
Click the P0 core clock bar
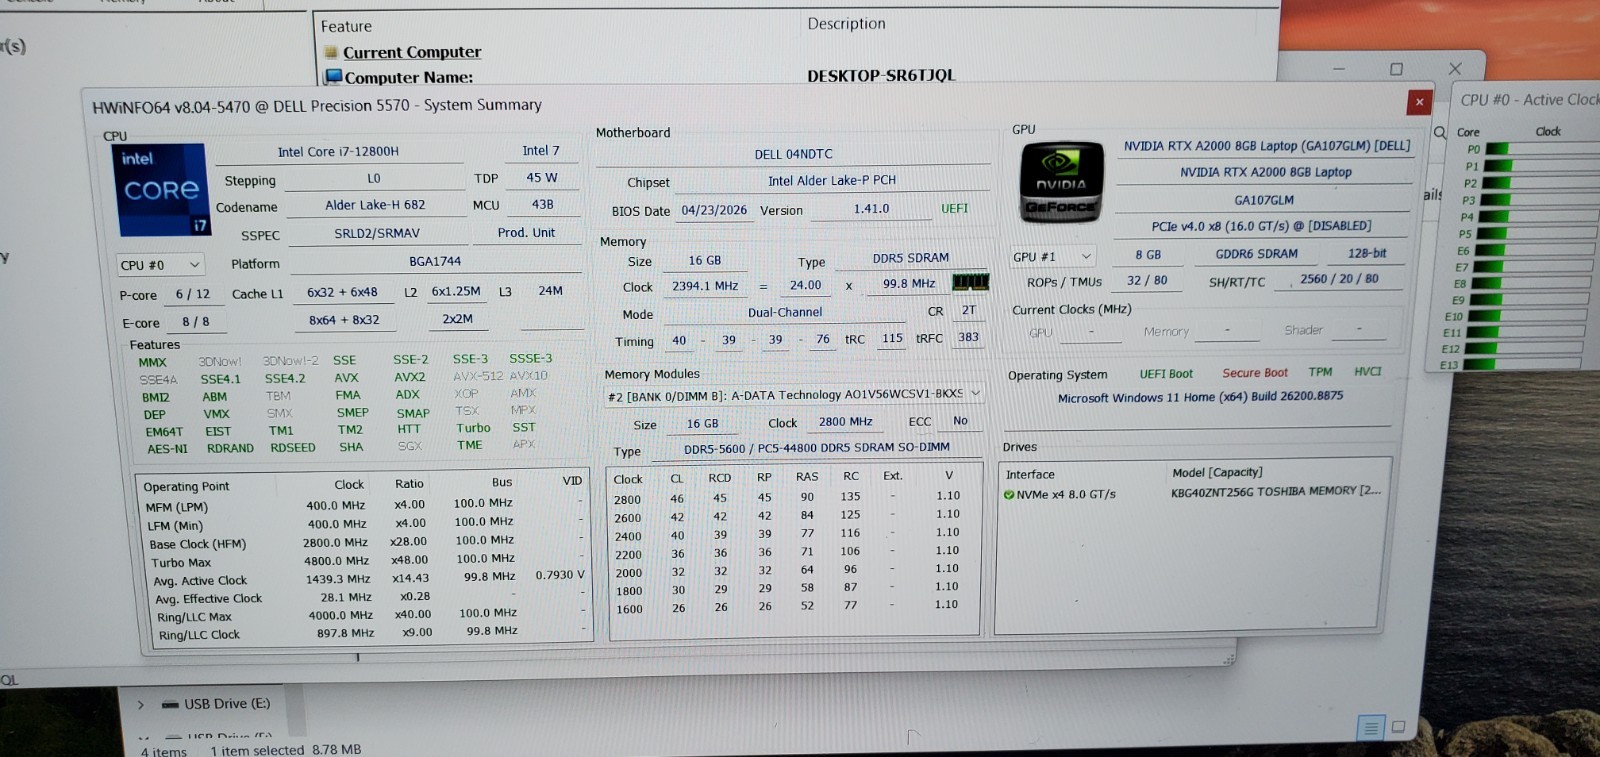1543,149
